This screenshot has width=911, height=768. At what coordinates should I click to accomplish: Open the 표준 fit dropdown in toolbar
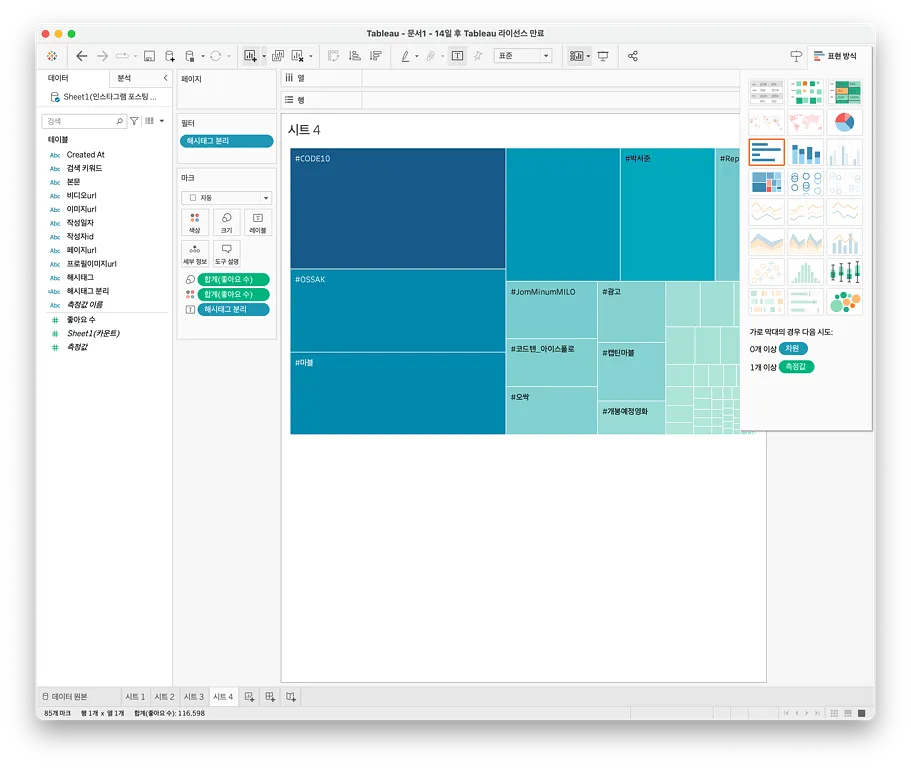(522, 56)
